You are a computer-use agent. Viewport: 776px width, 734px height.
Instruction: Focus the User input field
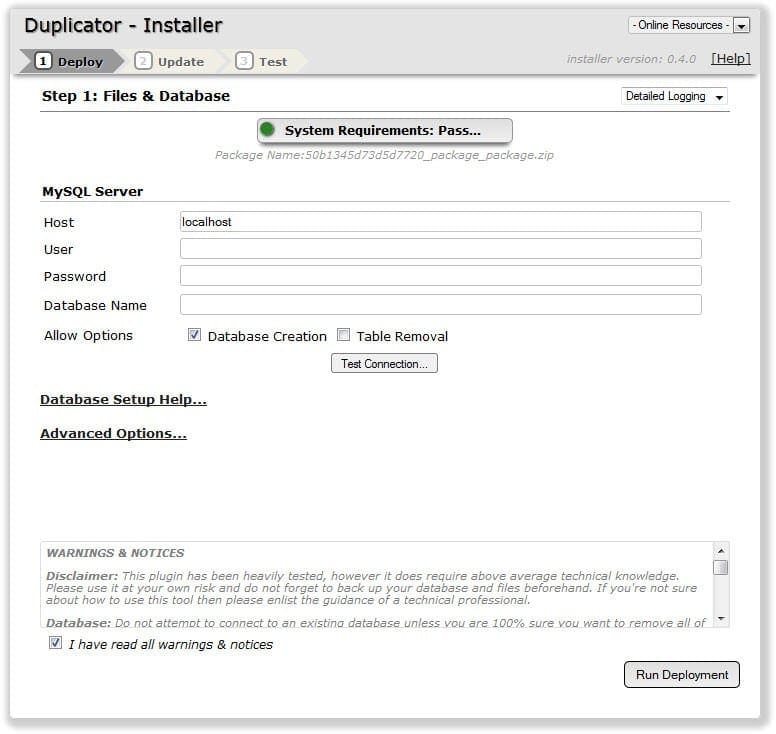[440, 248]
